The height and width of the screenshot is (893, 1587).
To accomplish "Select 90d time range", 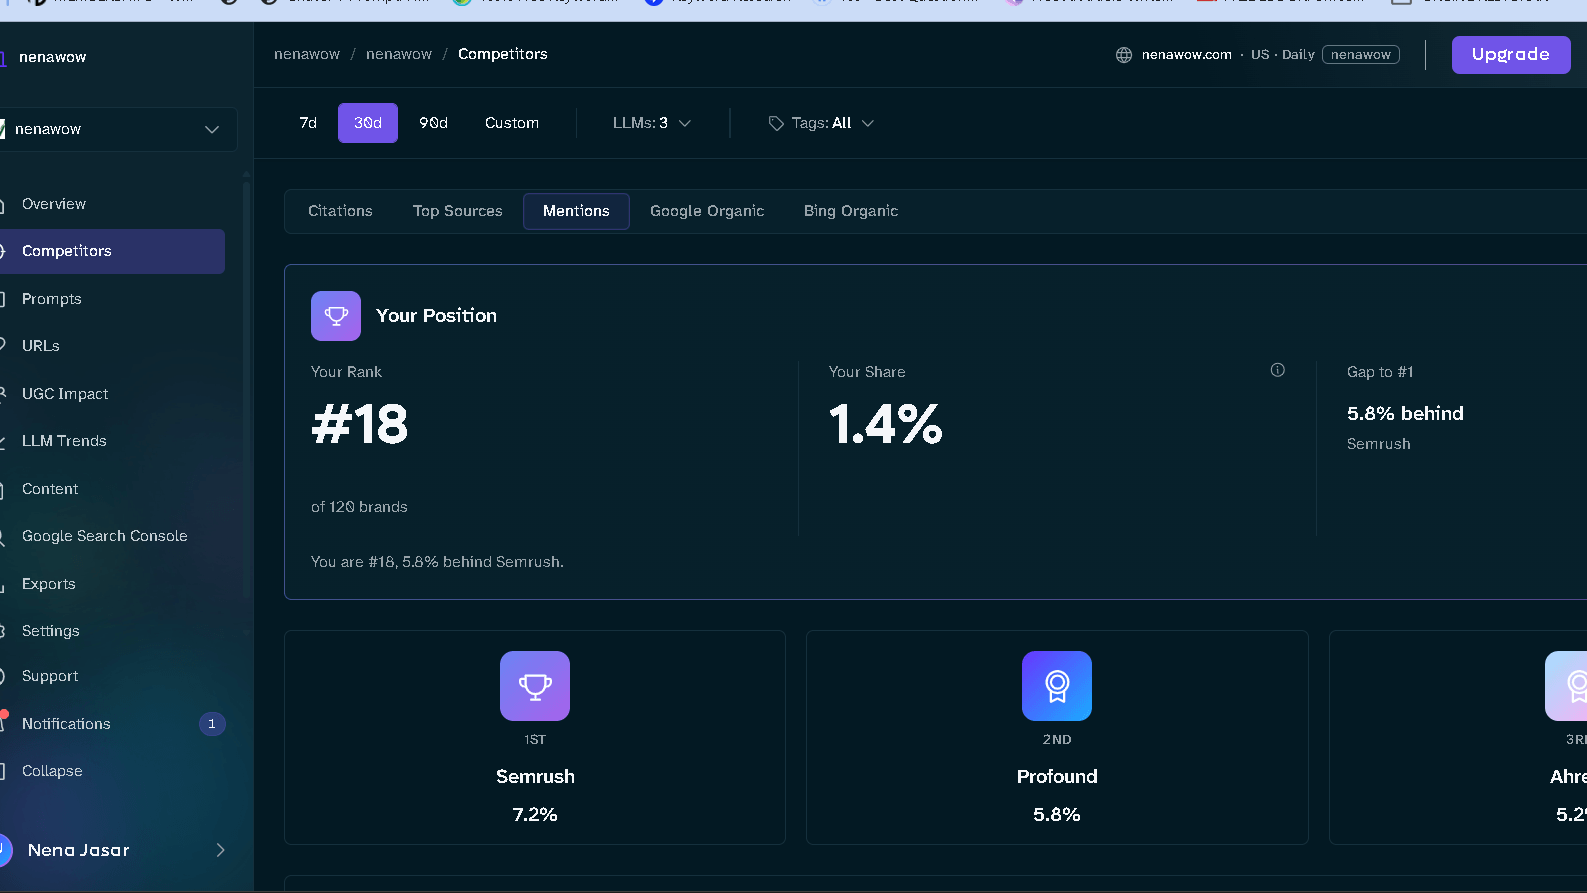I will coord(433,123).
